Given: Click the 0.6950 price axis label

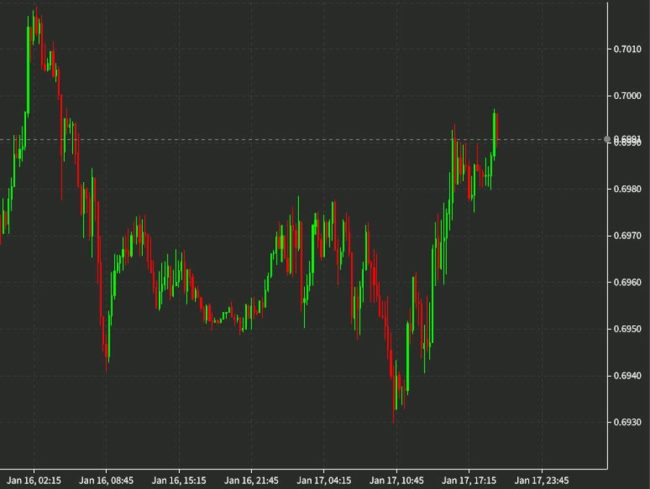Looking at the screenshot, I should 628,329.
